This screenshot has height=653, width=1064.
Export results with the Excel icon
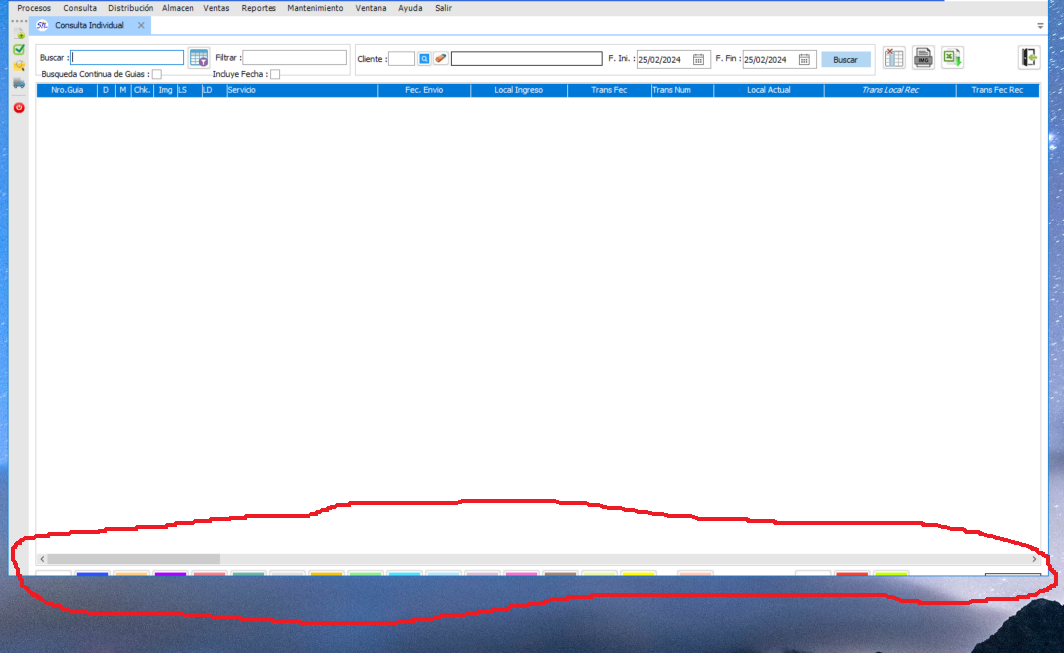952,59
